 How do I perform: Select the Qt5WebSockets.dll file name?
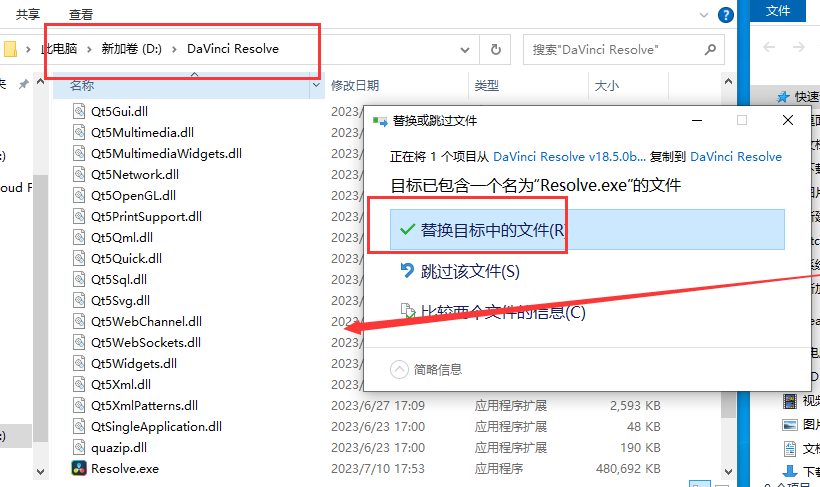pyautogui.click(x=146, y=342)
